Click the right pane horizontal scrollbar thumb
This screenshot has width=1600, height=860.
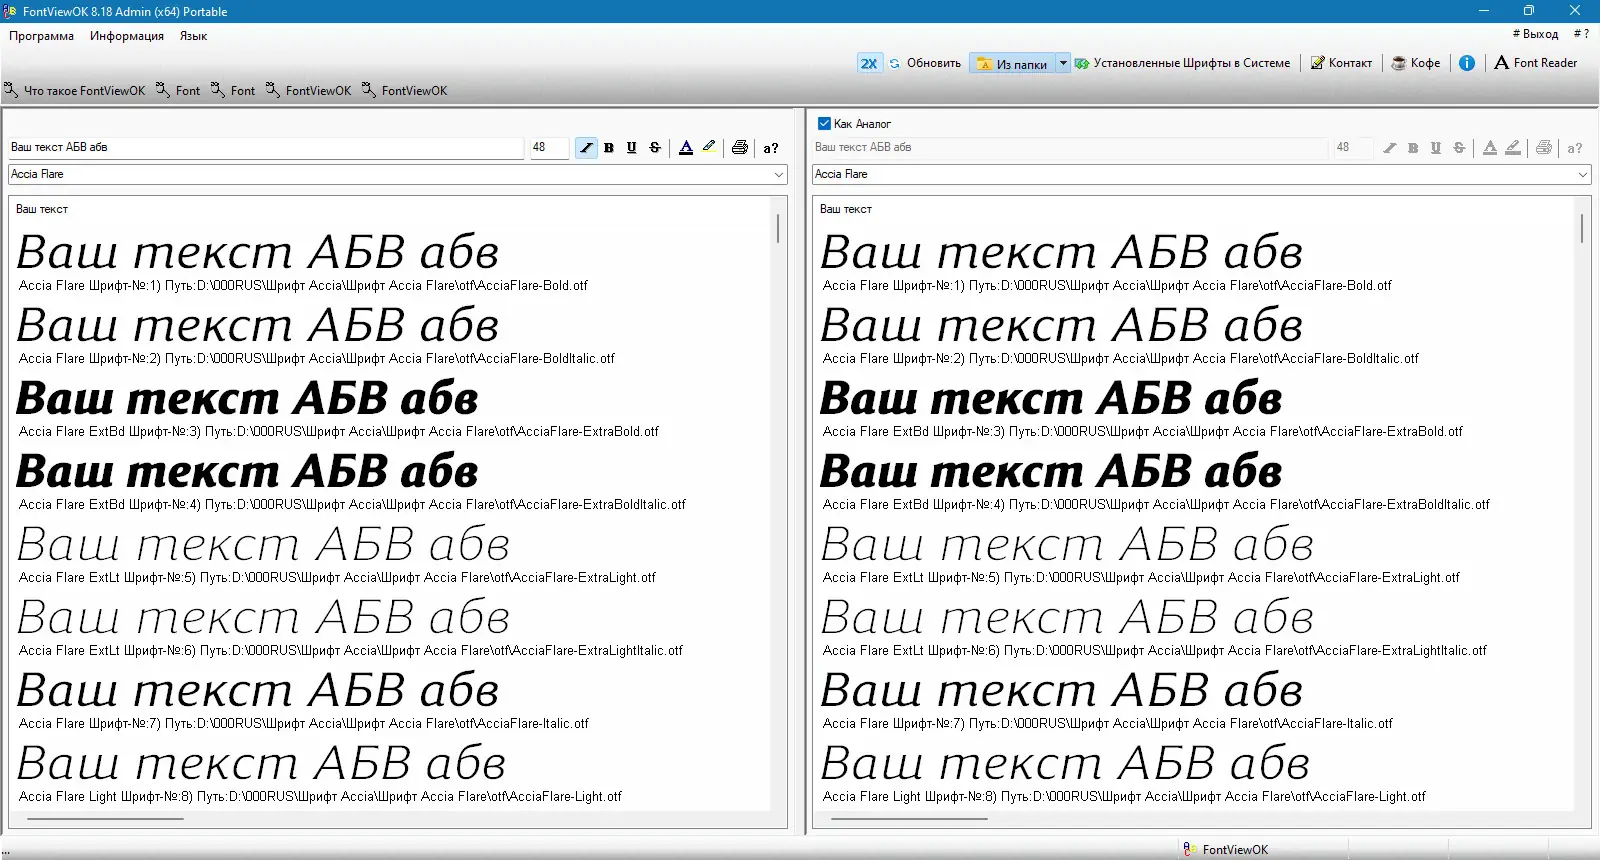pyautogui.click(x=909, y=819)
